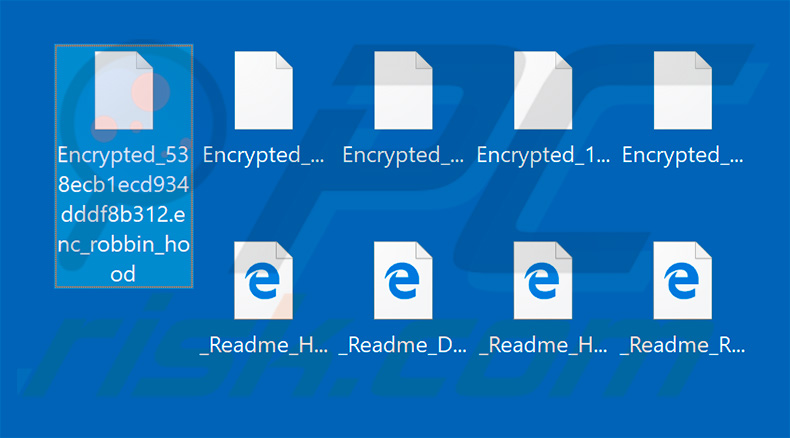Click the _Readme_D... file name label
Screen dimensions: 790x438
[x=403, y=345]
